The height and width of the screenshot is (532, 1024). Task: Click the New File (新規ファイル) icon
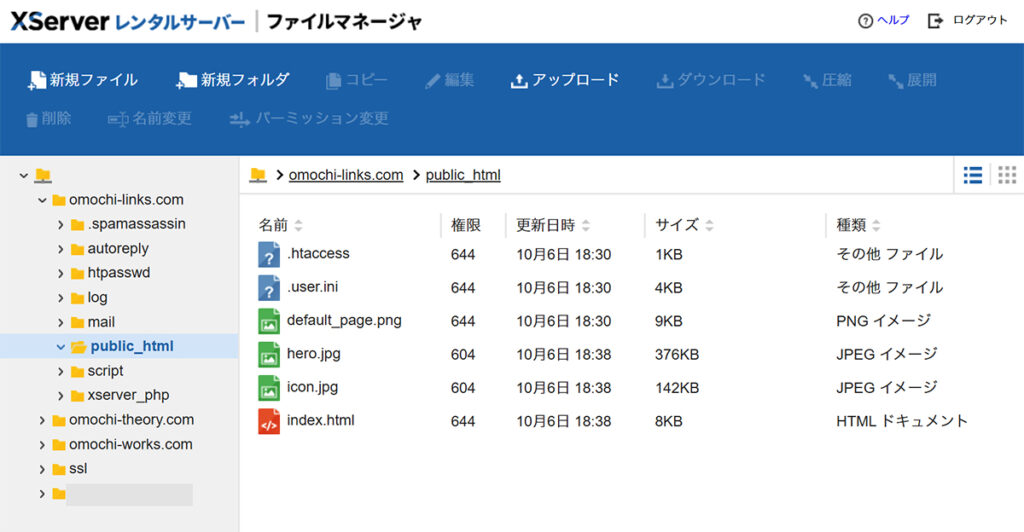click(37, 80)
